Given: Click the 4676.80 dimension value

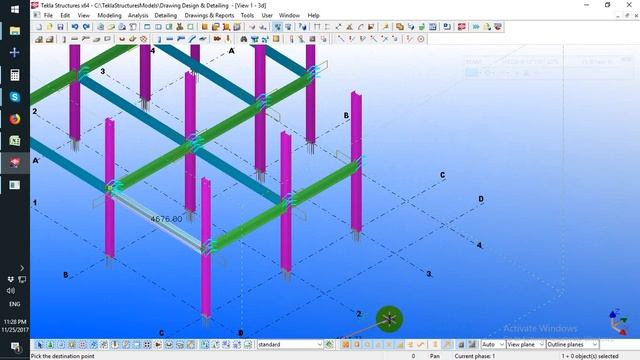Looking at the screenshot, I should 166,219.
